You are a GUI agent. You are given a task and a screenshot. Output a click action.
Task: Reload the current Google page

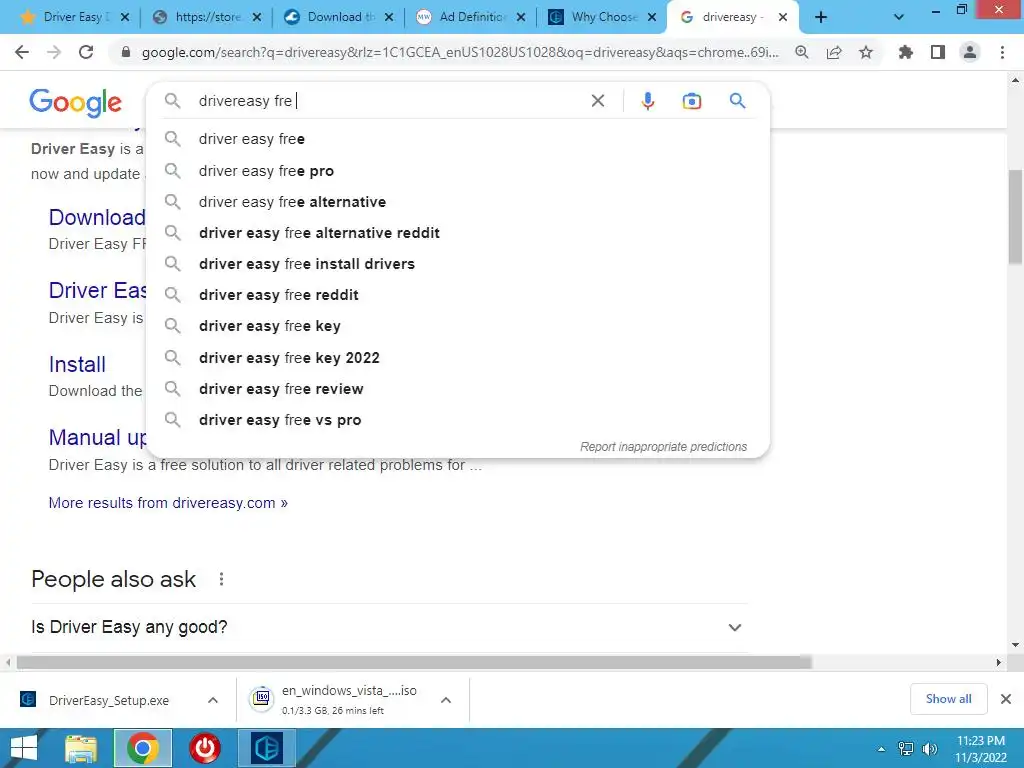coord(86,52)
